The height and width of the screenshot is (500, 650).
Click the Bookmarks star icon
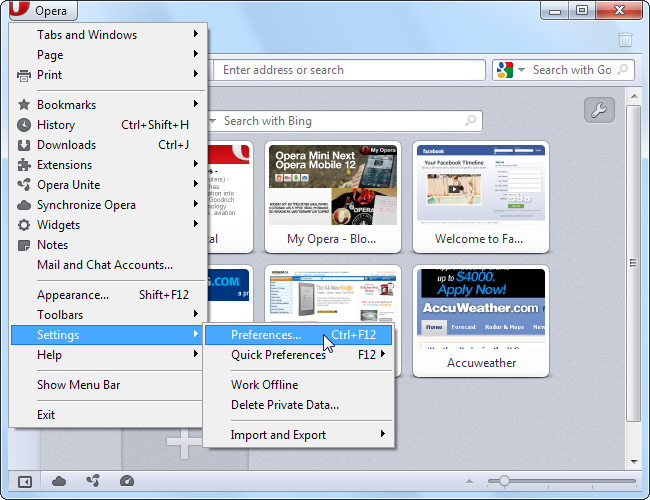(x=24, y=104)
